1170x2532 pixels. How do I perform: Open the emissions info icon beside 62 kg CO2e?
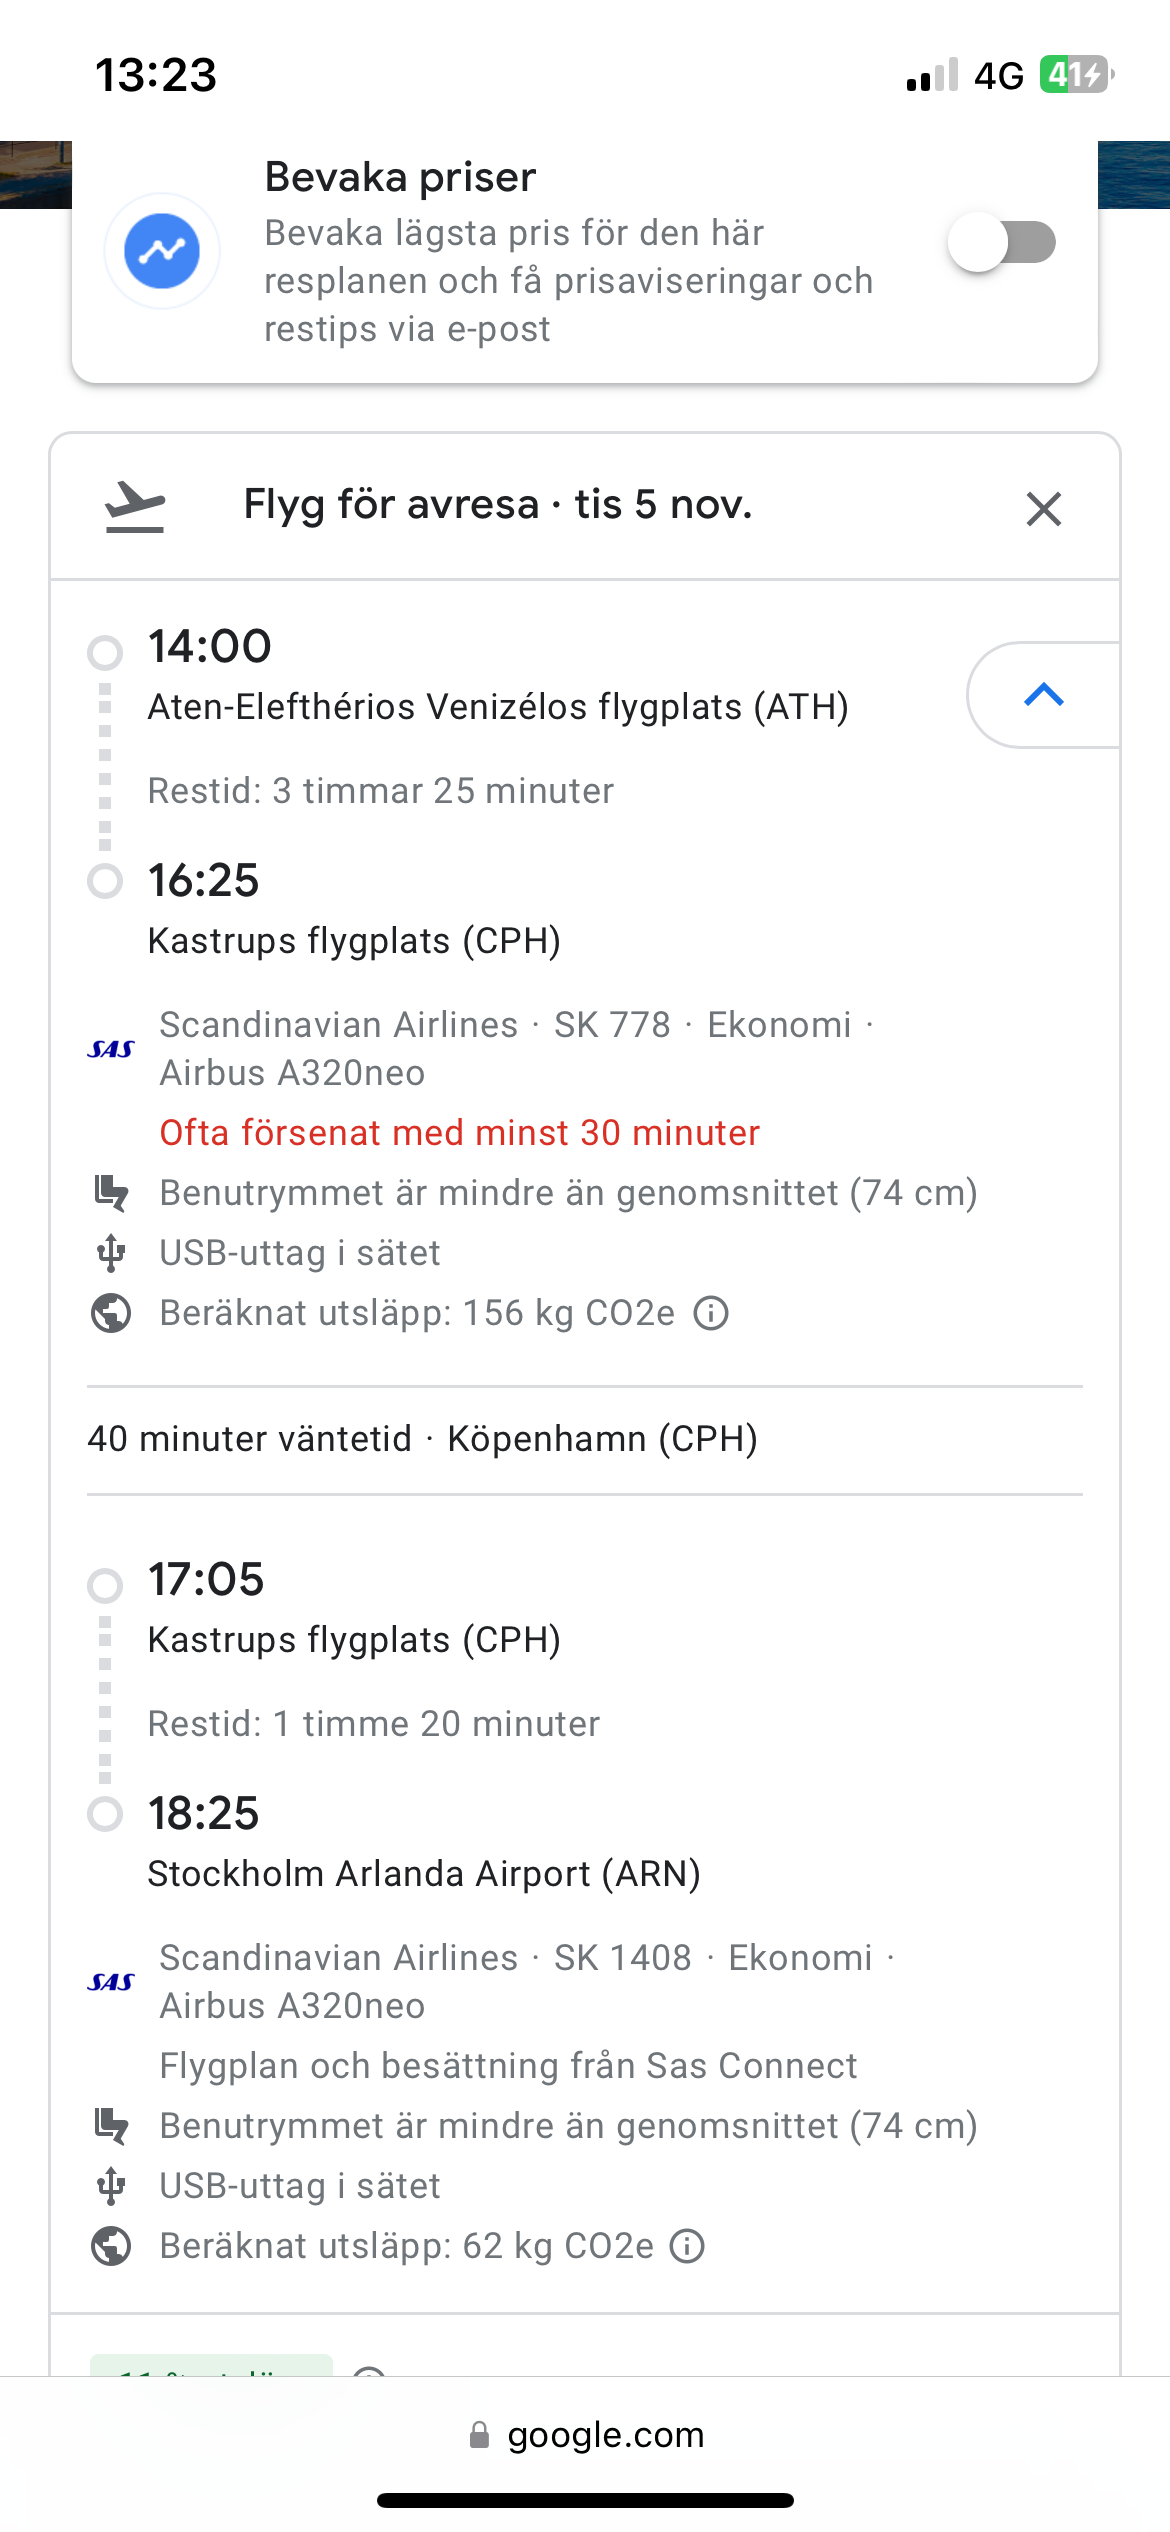click(688, 2246)
